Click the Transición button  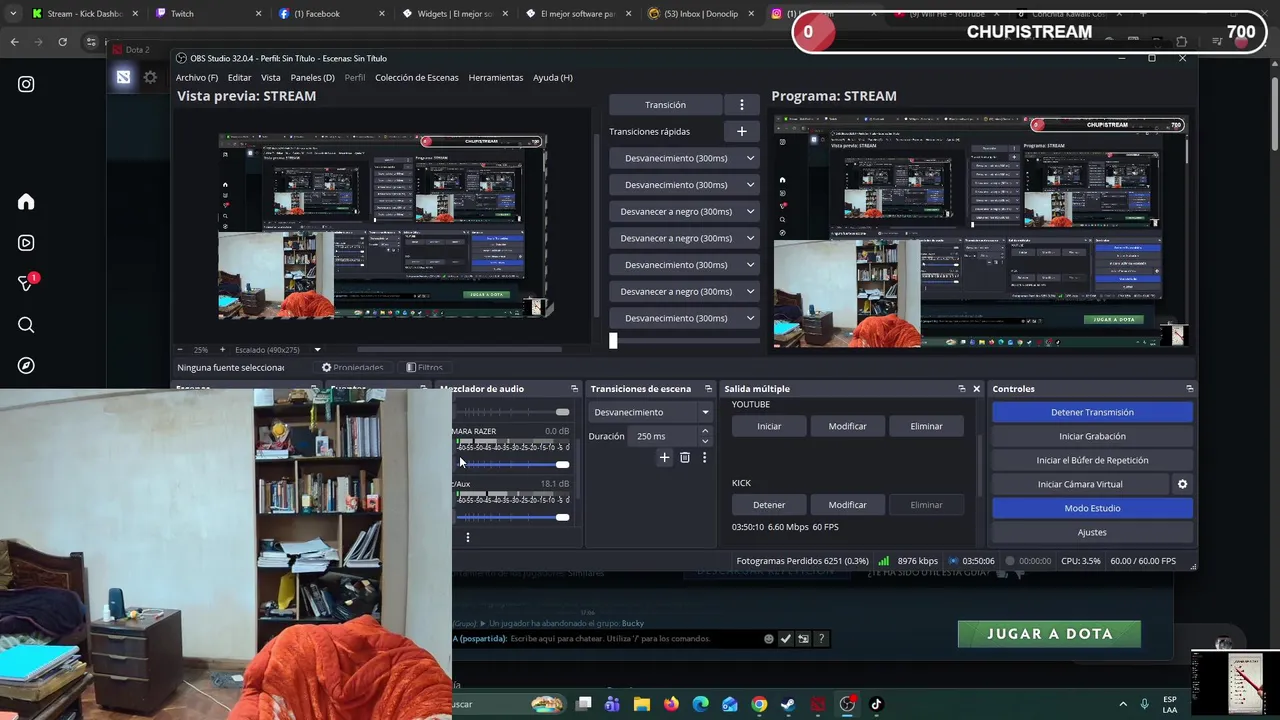(665, 105)
